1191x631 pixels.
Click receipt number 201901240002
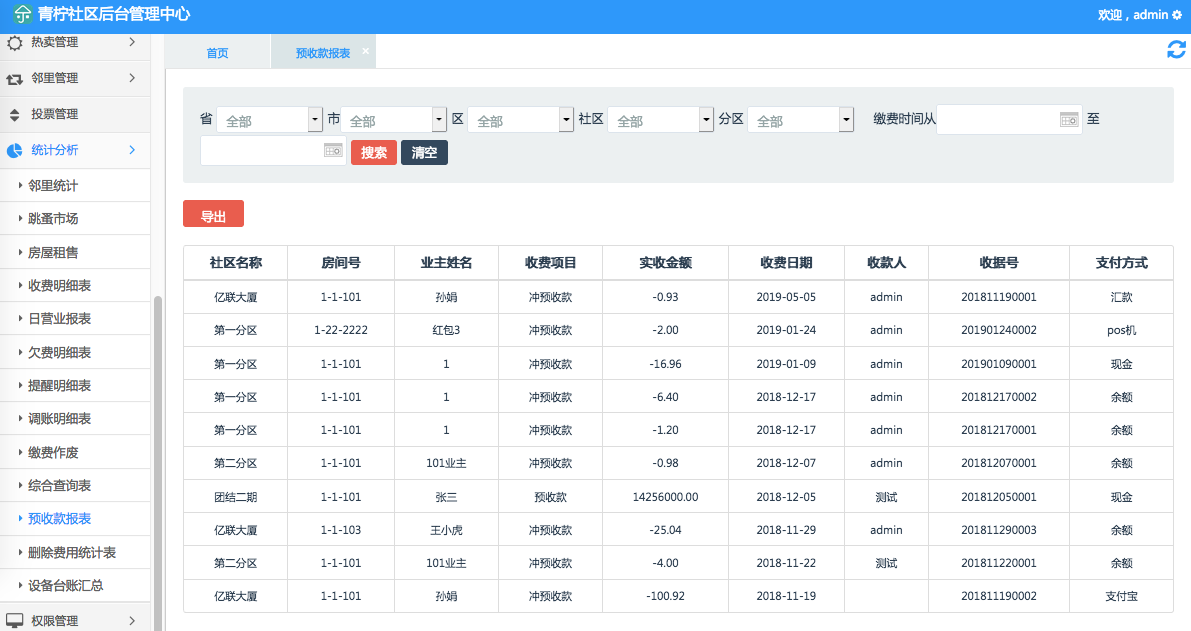[998, 330]
